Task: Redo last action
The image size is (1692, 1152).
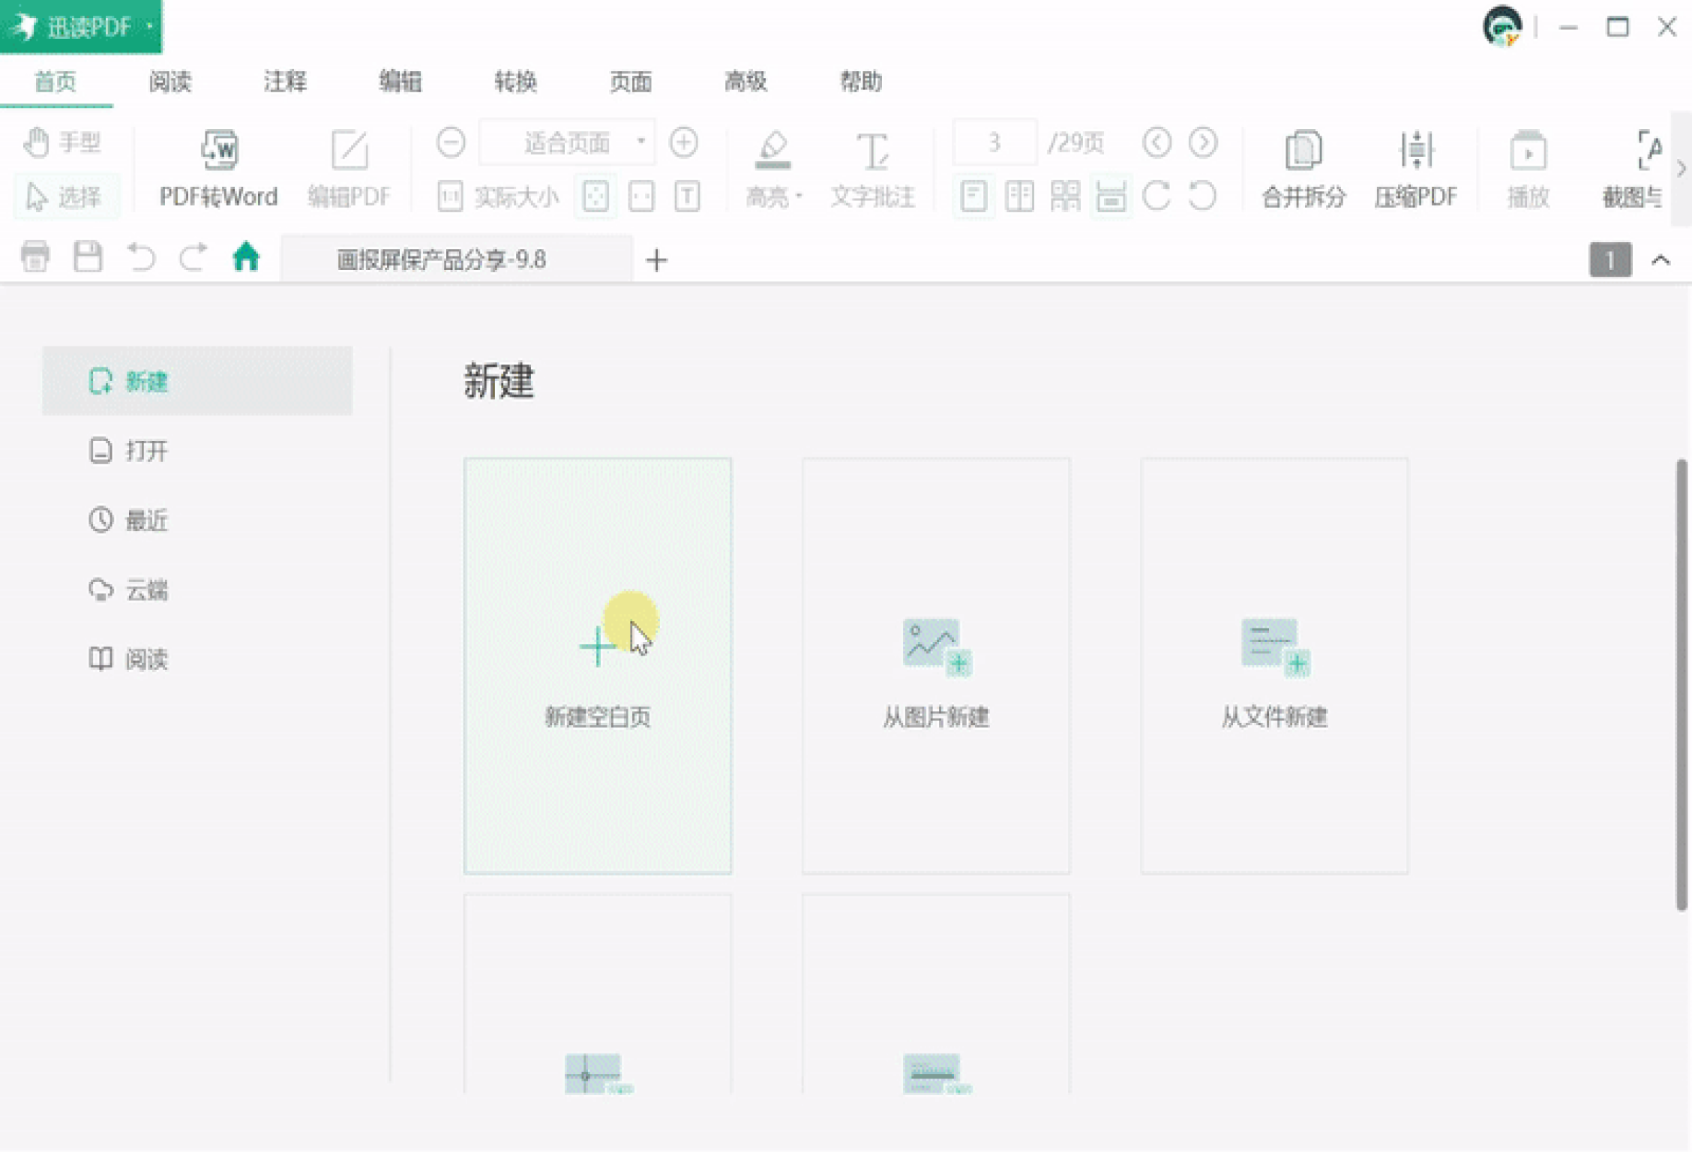Action: point(193,258)
